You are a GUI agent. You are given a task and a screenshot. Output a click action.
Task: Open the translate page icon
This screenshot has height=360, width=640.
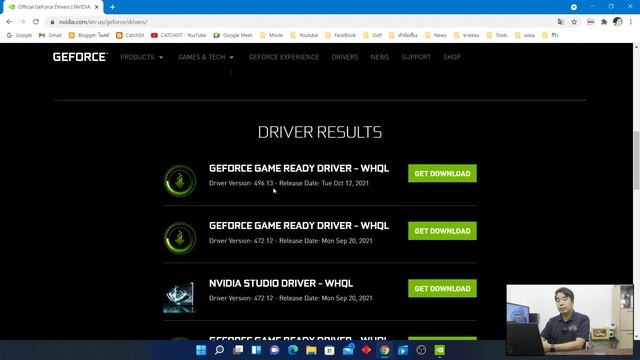[x=561, y=22]
